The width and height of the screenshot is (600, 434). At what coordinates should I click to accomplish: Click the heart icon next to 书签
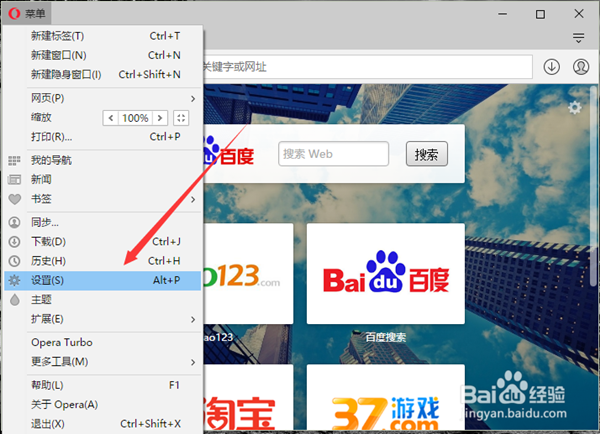tap(15, 199)
